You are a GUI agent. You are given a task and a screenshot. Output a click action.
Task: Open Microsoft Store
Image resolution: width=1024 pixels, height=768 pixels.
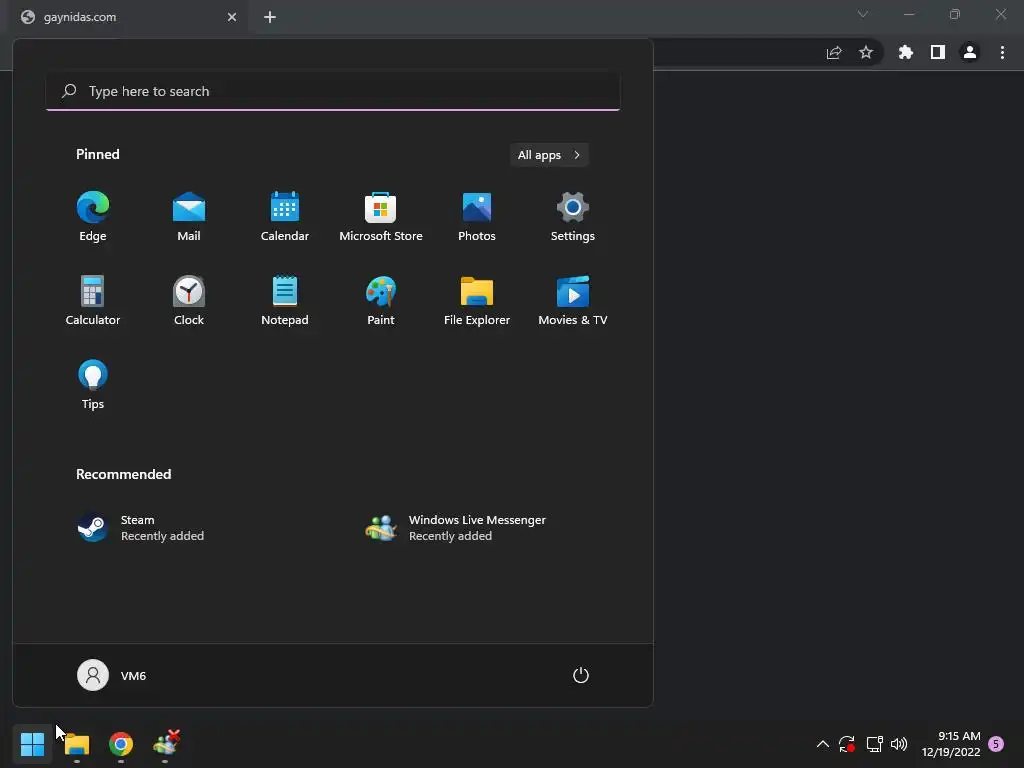coord(381,217)
